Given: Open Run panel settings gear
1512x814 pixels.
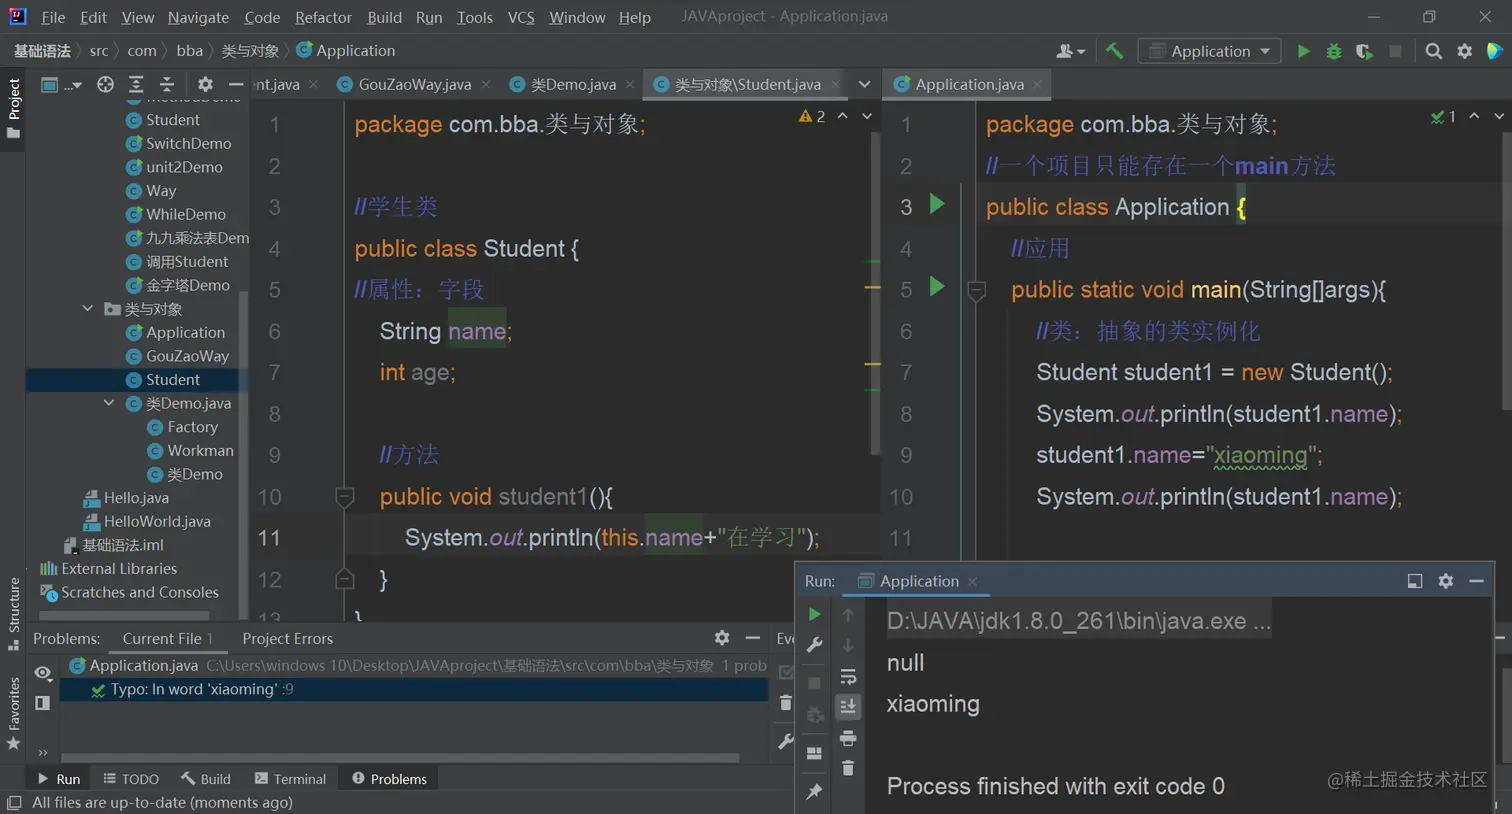Looking at the screenshot, I should coord(1445,581).
